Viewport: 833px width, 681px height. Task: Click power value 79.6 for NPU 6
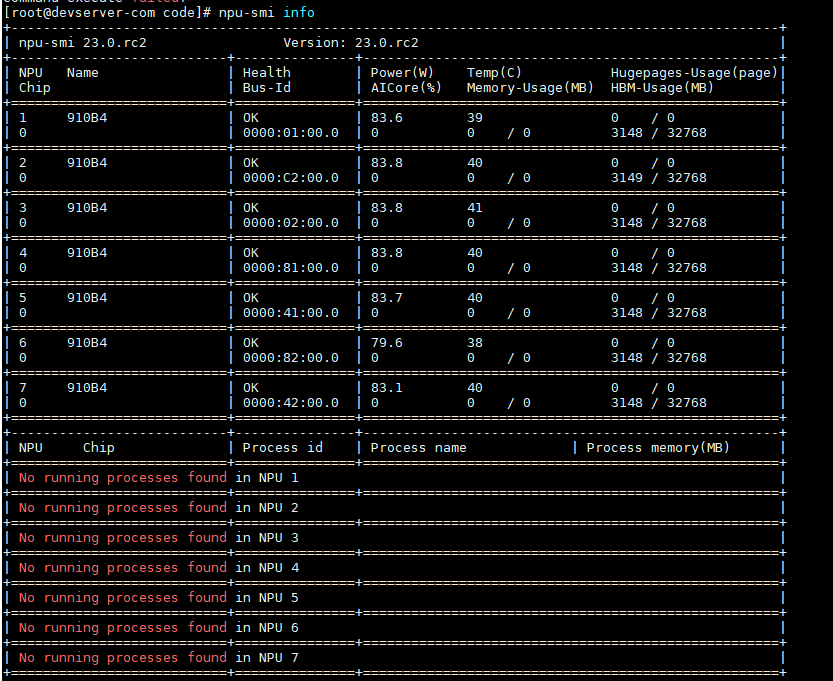(x=387, y=343)
